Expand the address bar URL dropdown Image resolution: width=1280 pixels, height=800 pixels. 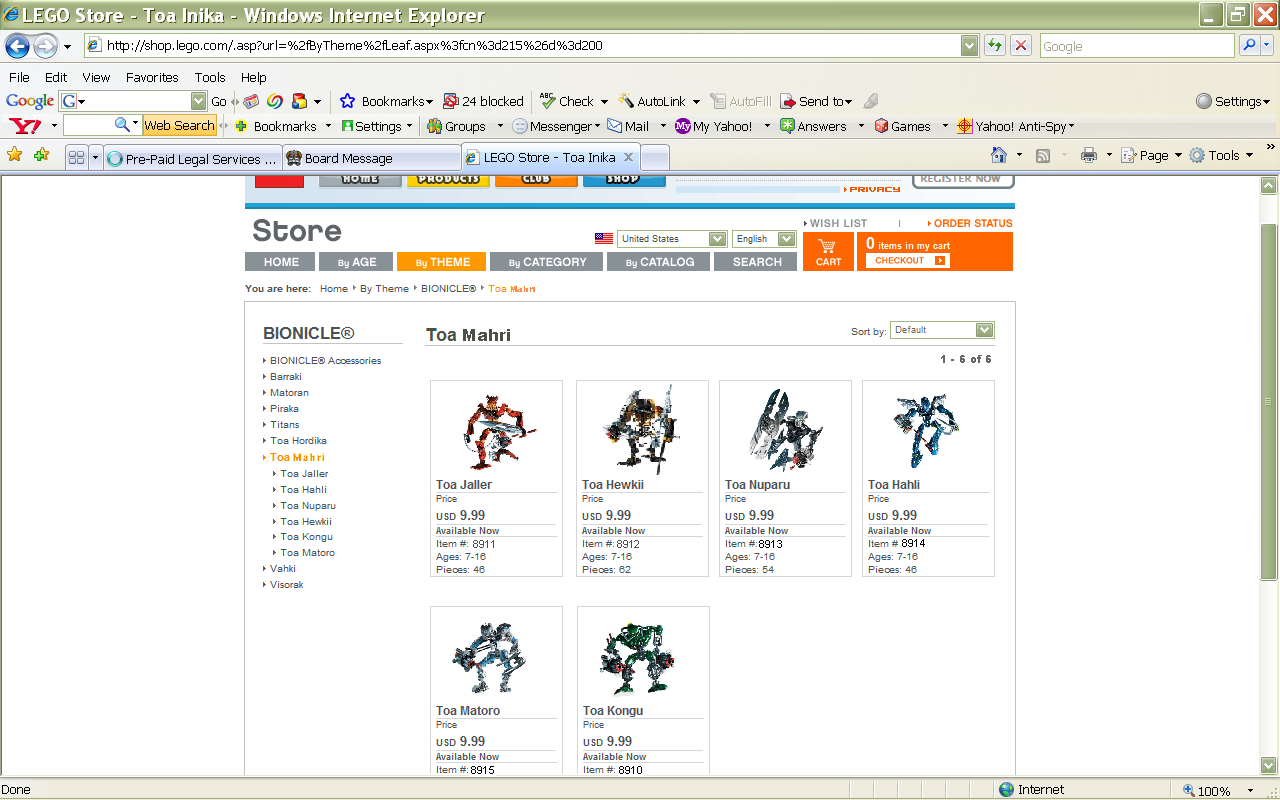pyautogui.click(x=969, y=46)
